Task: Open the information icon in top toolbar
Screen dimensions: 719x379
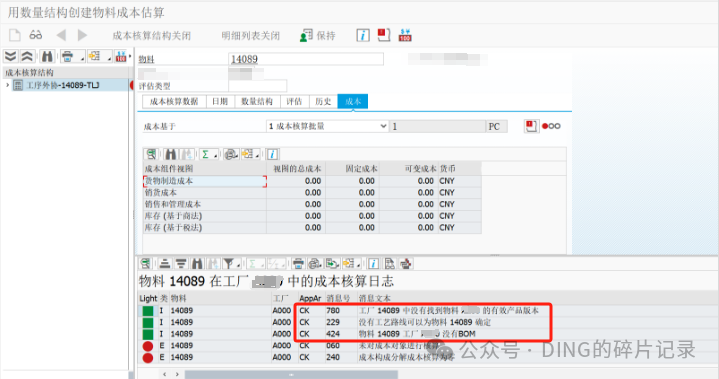Action: [x=363, y=35]
